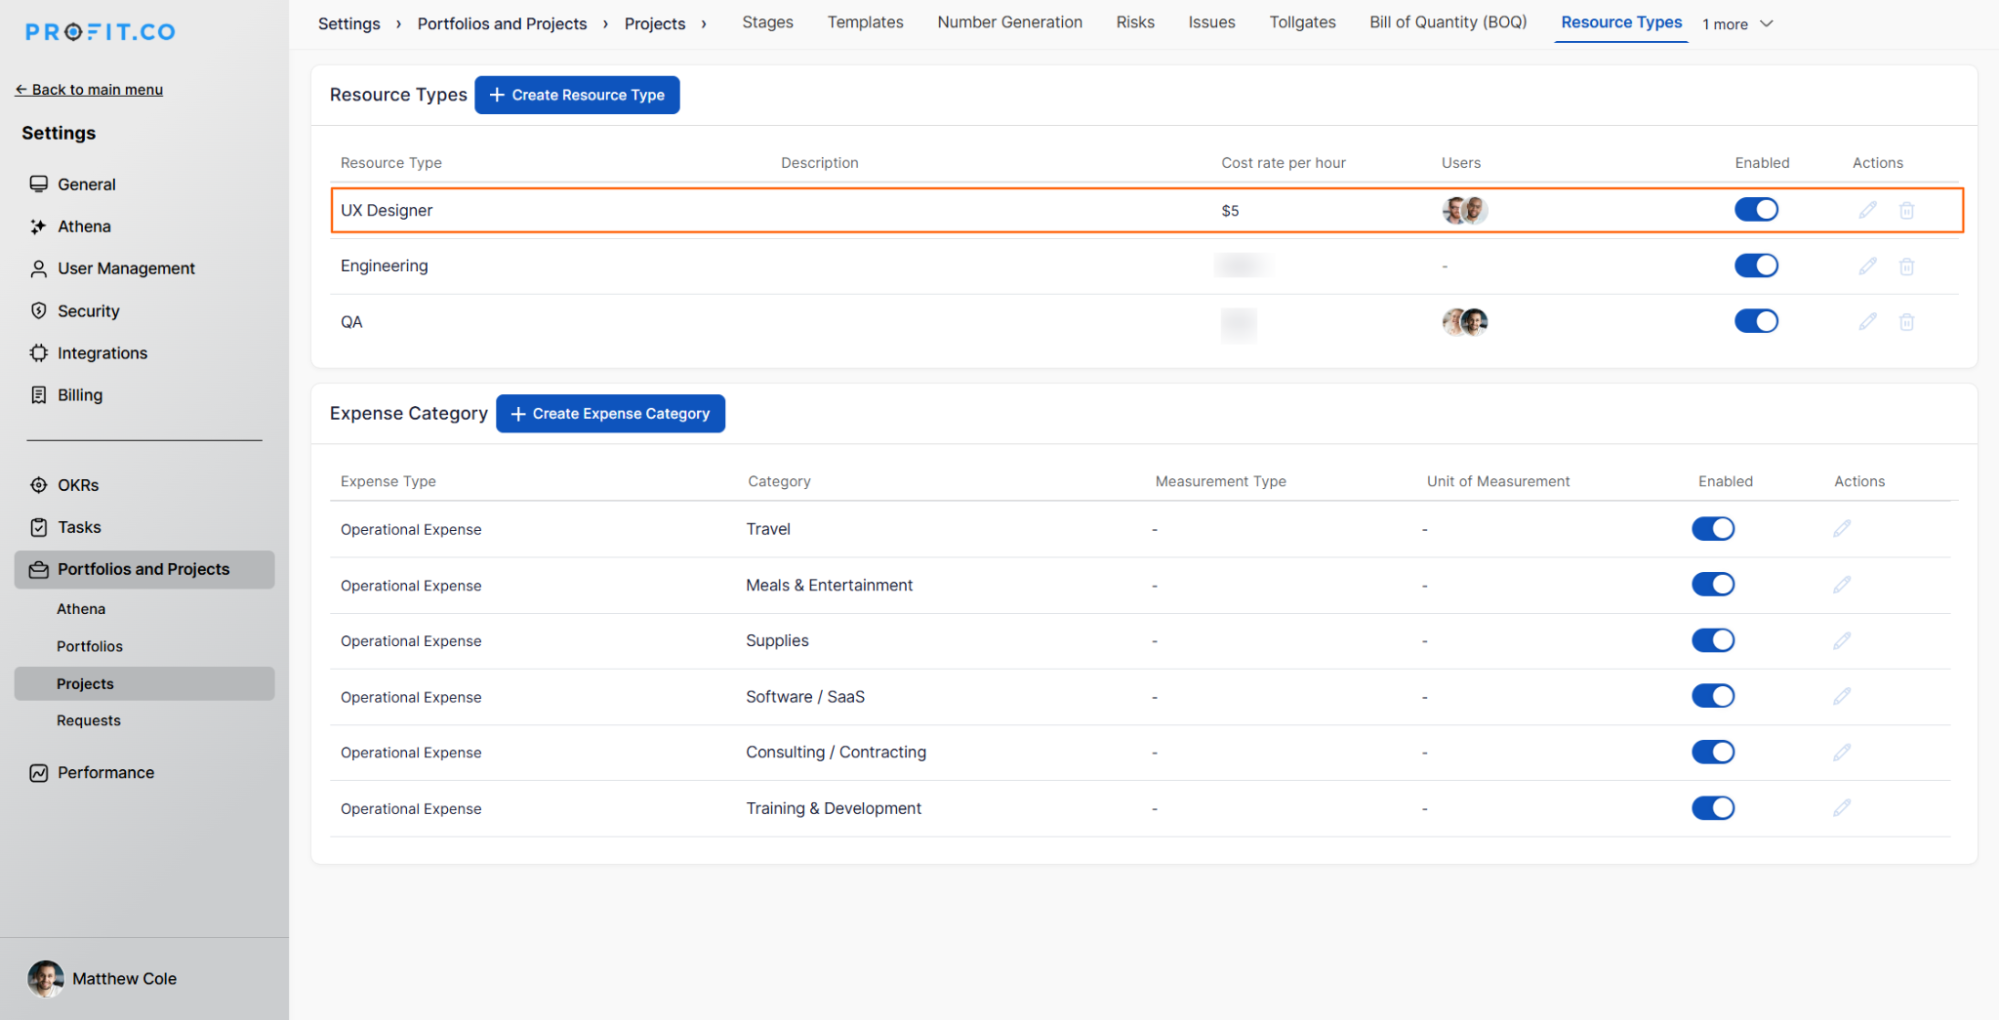The width and height of the screenshot is (1999, 1020).
Task: Collapse the Portfolios and Projects sidebar section
Action: (x=143, y=569)
